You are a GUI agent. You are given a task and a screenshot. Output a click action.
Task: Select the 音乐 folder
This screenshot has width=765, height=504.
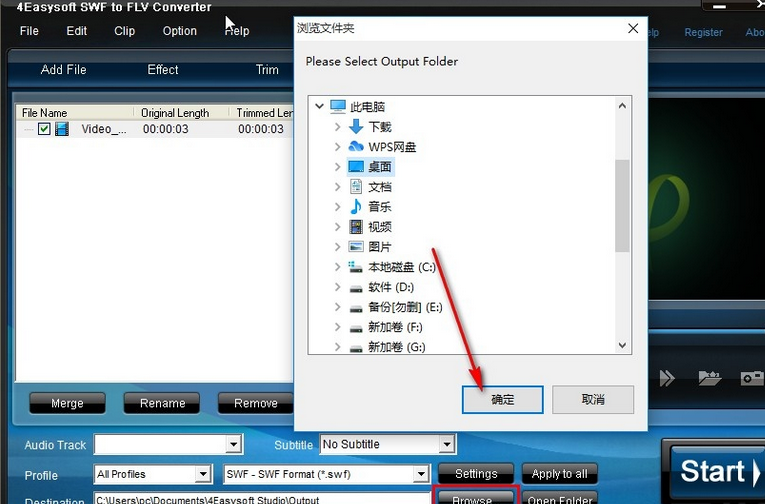pyautogui.click(x=380, y=207)
